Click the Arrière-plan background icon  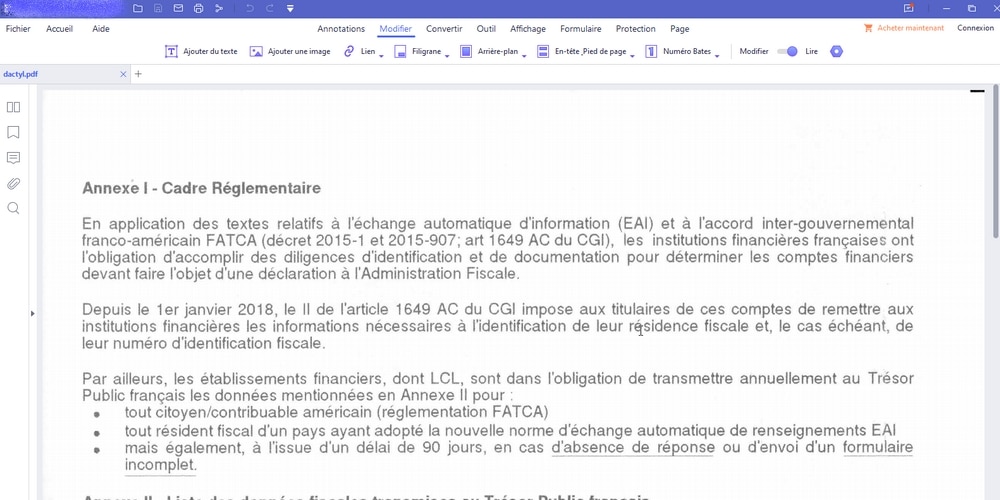(x=466, y=52)
